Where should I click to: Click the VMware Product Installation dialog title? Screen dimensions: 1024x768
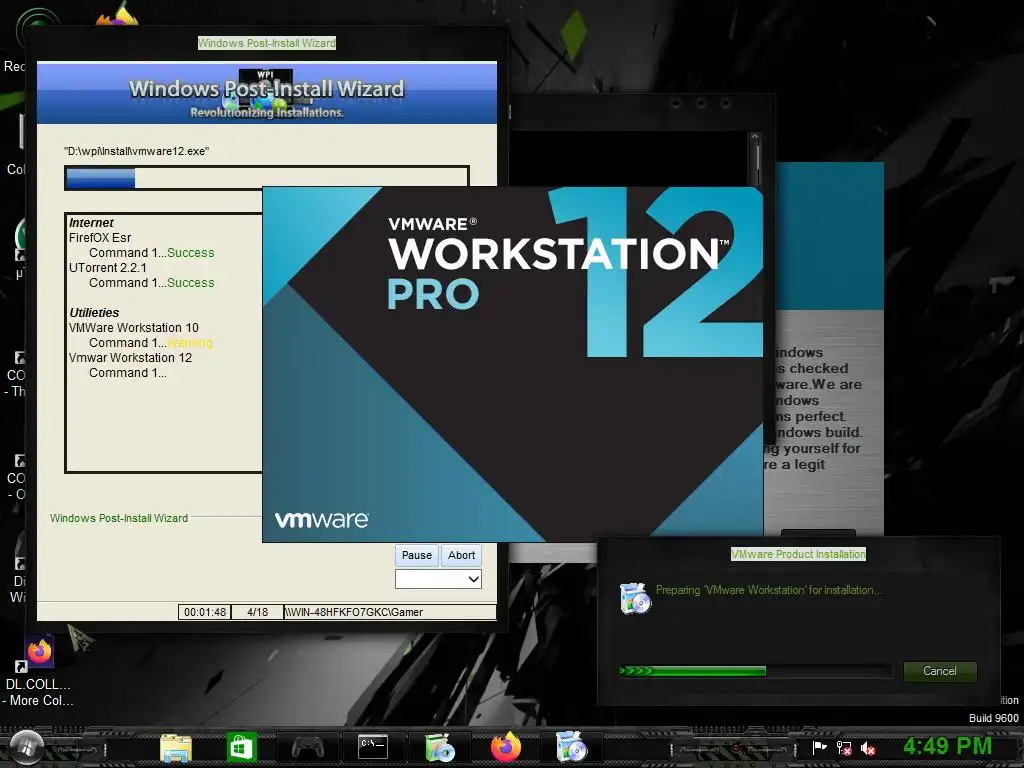click(x=798, y=554)
